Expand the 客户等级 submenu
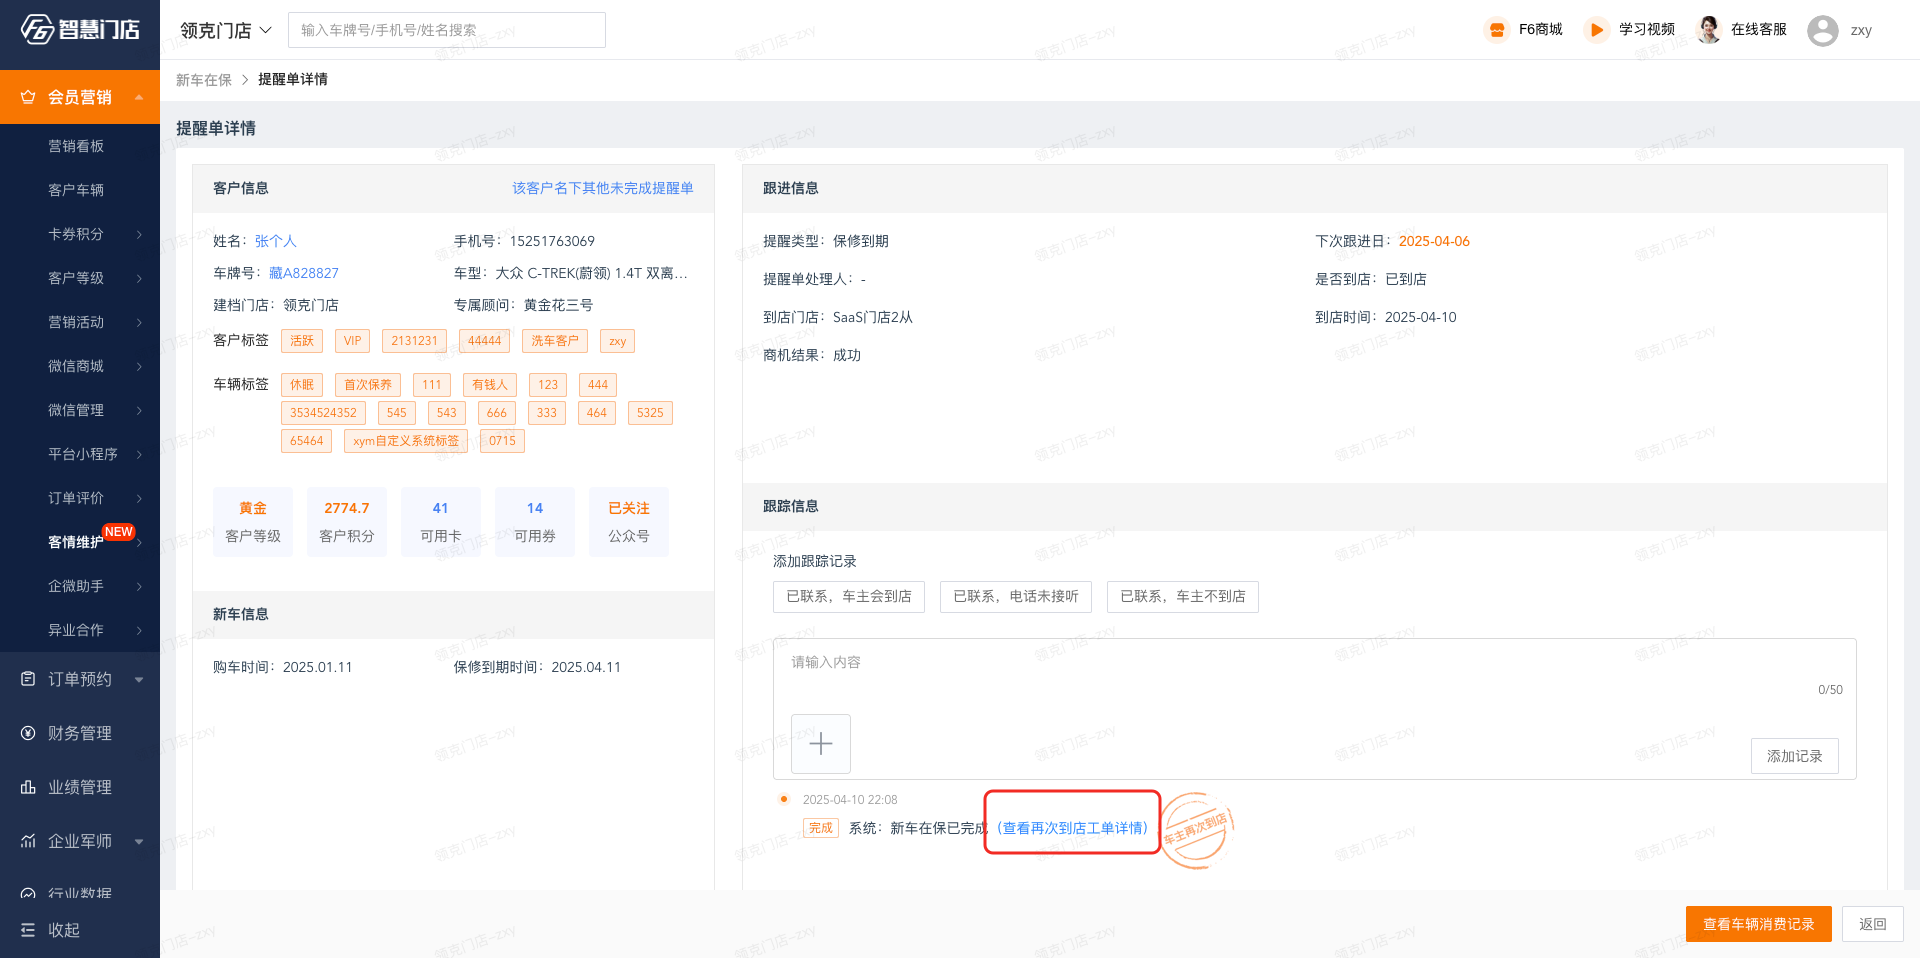1920x958 pixels. (x=139, y=278)
